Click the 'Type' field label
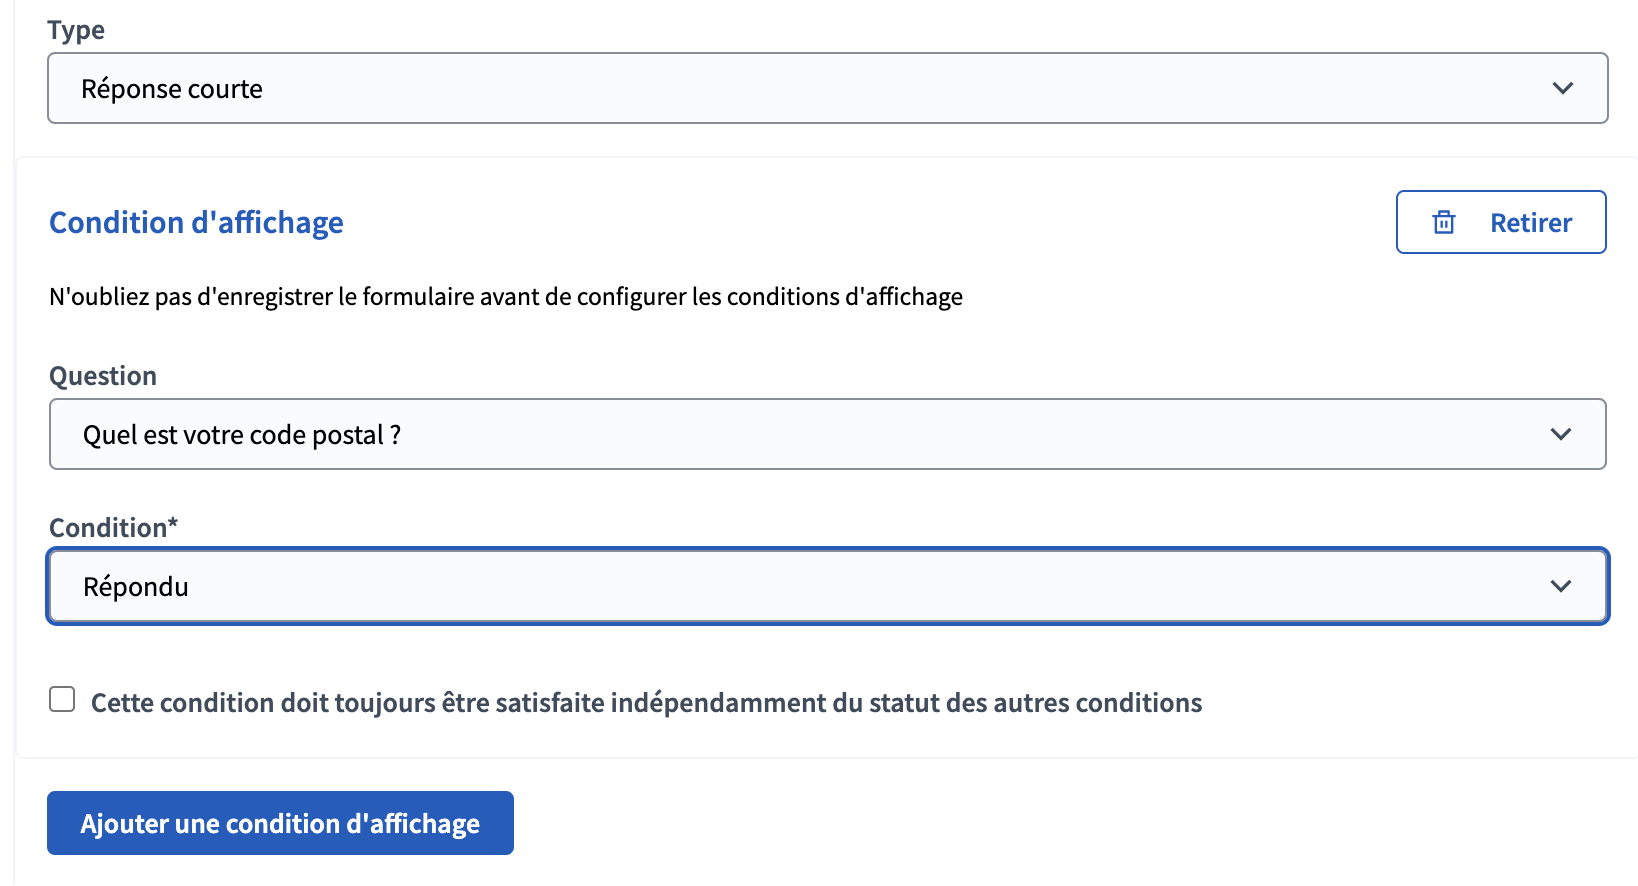This screenshot has width=1638, height=886. click(76, 30)
